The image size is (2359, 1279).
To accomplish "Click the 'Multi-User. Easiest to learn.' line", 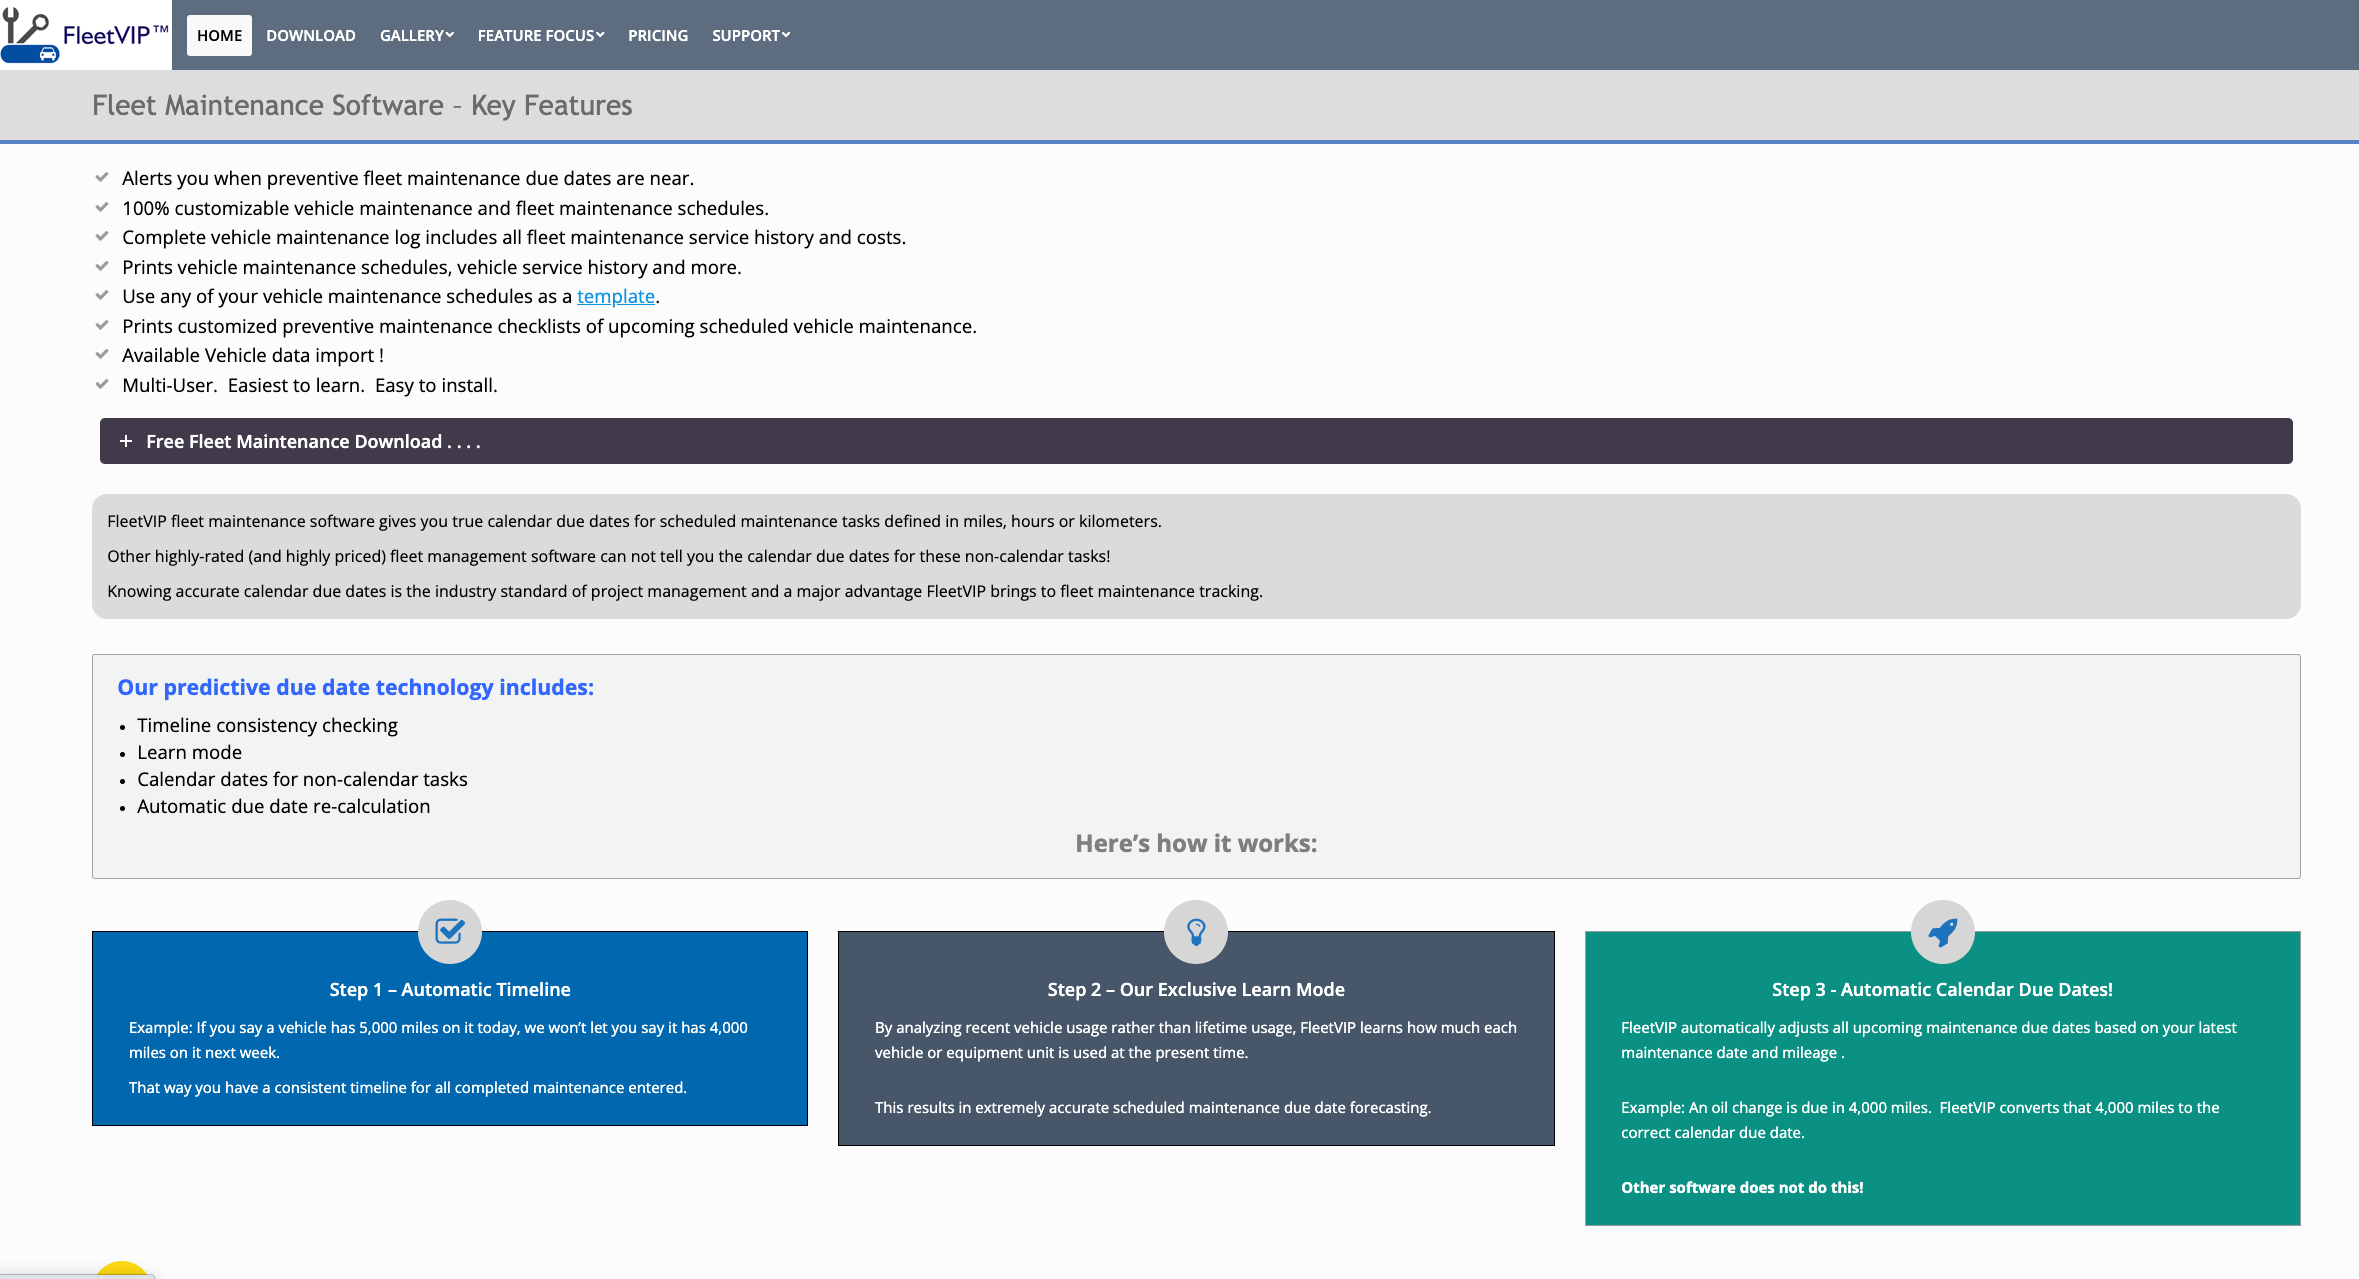I will point(310,385).
